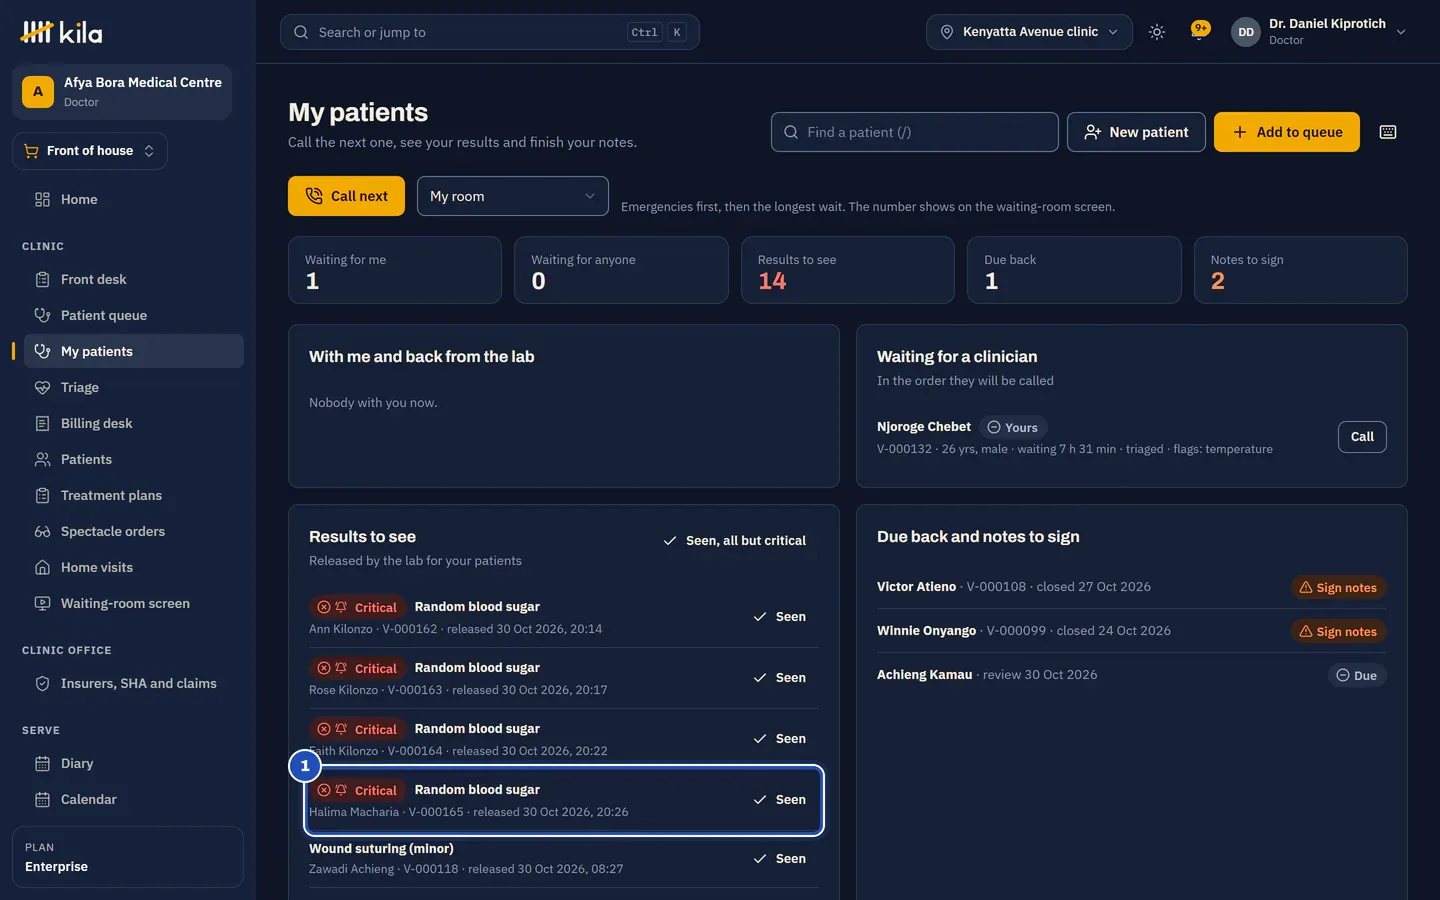Viewport: 1440px width, 900px height.
Task: Mark Ann Kilonzo result as Seen
Action: click(x=780, y=617)
